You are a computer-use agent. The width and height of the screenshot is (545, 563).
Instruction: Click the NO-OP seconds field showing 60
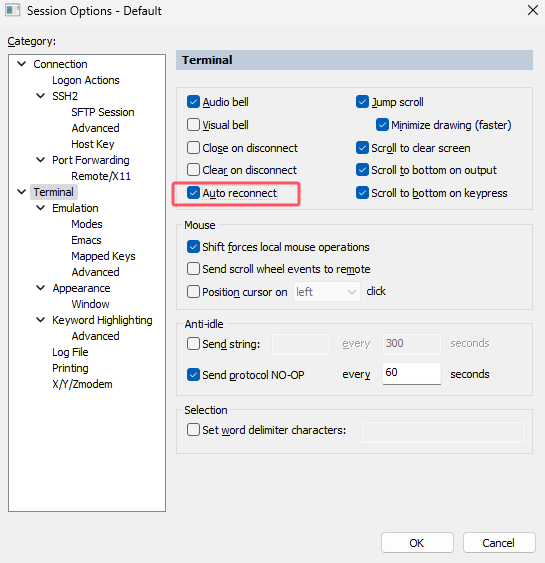[x=411, y=373]
